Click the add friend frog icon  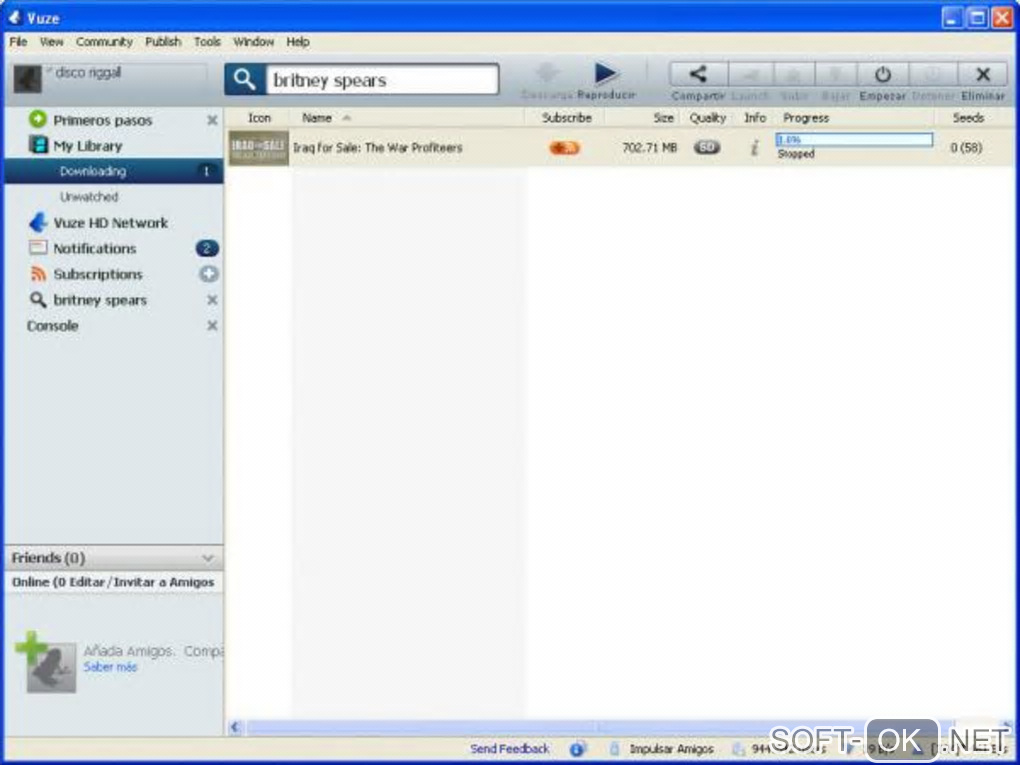[x=46, y=662]
